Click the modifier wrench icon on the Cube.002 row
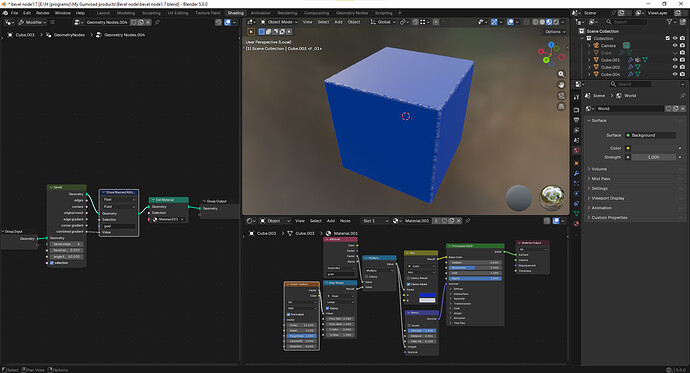The width and height of the screenshot is (690, 373). (631, 67)
